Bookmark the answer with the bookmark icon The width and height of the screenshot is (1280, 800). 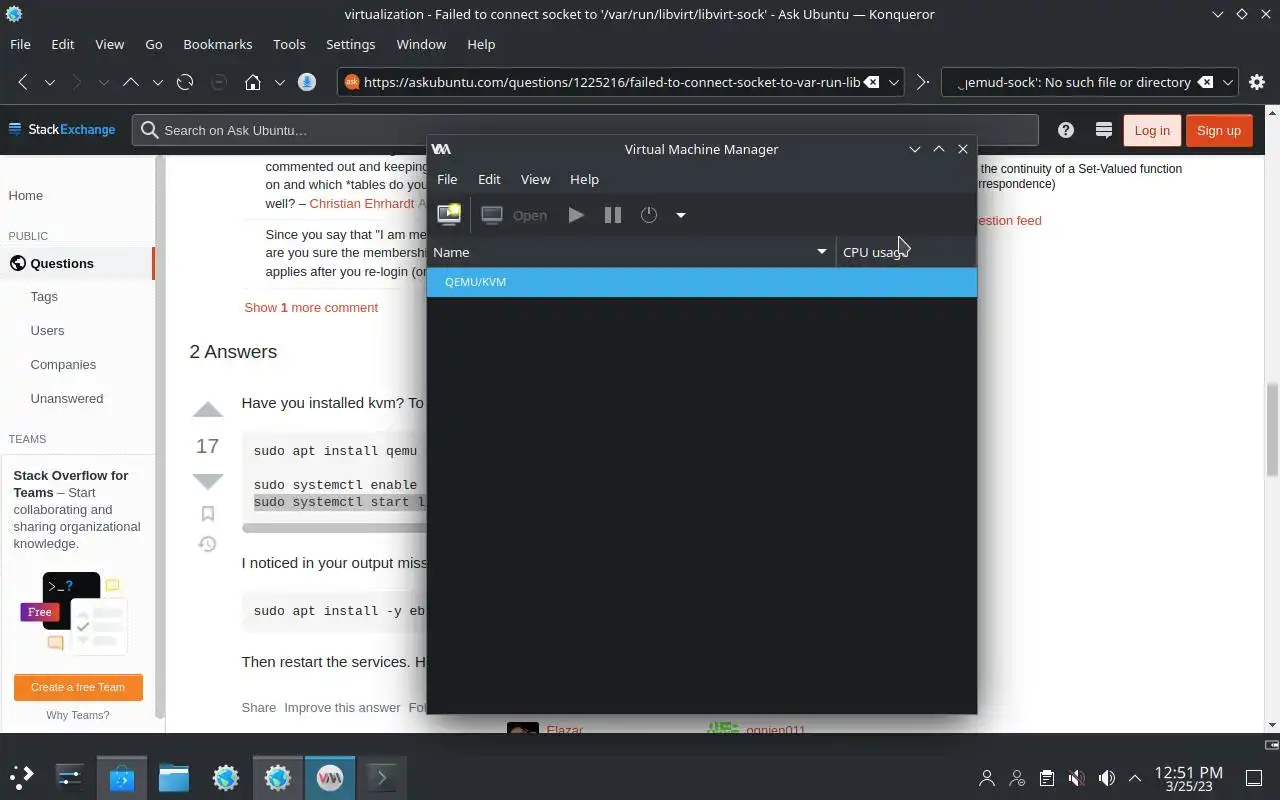coord(207,513)
